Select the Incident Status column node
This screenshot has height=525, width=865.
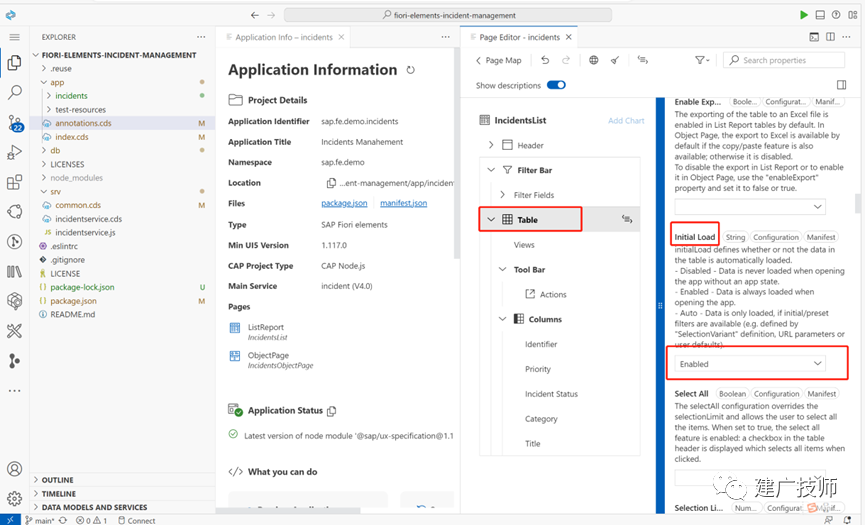point(551,394)
